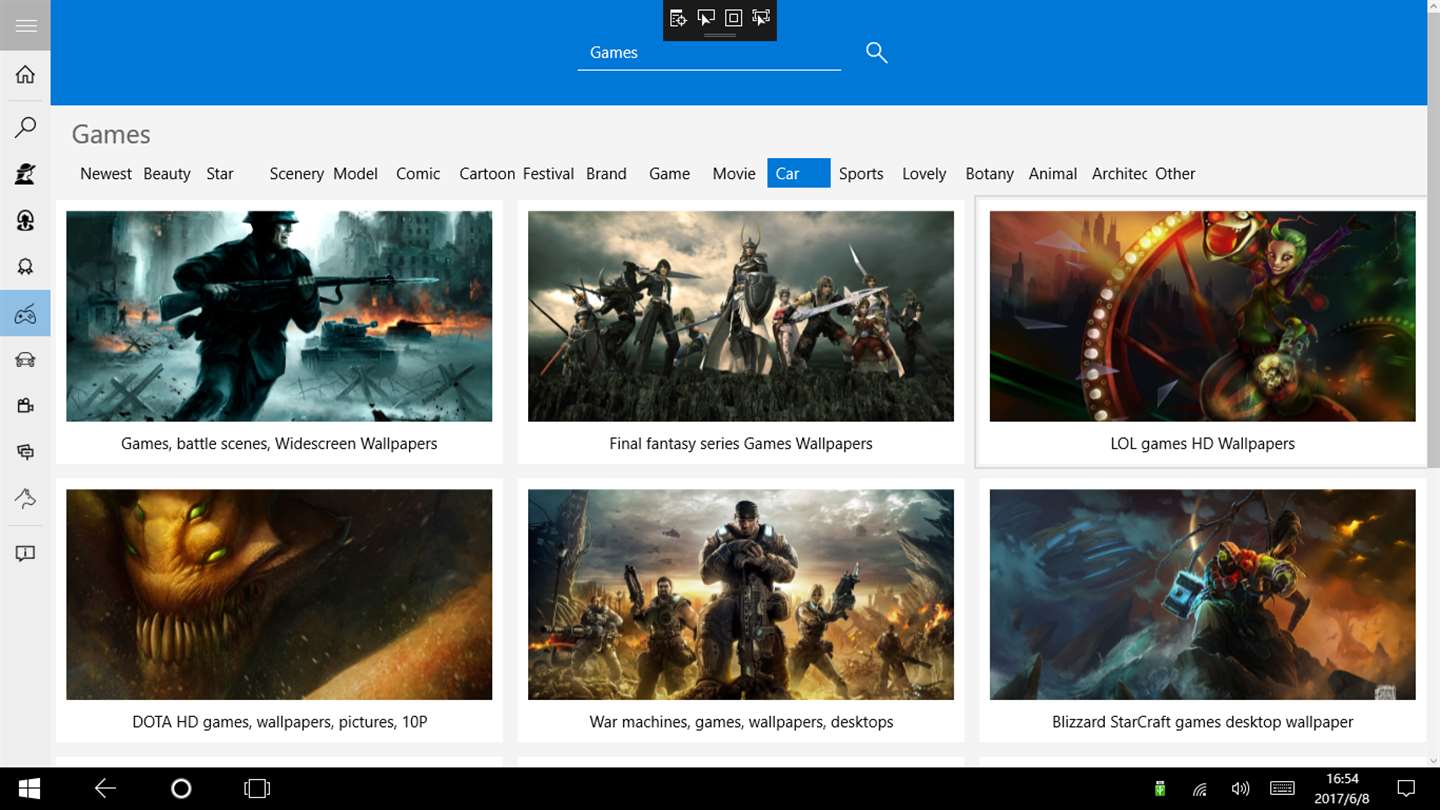1440x810 pixels.
Task: Open the DOTA HD games monster thumbnail
Action: click(x=279, y=594)
